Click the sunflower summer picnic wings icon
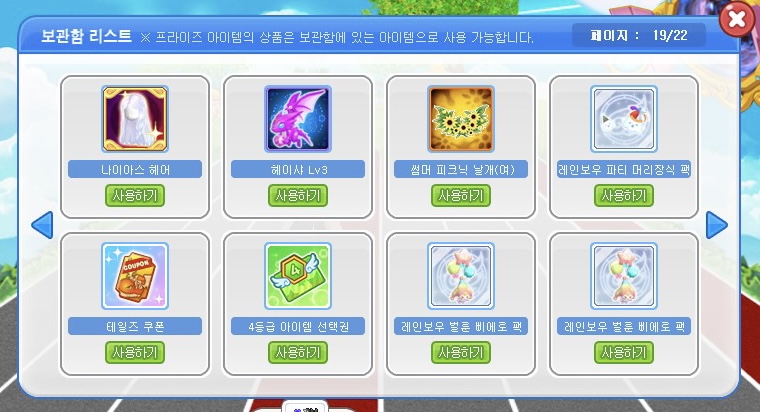The width and height of the screenshot is (760, 412). pos(461,119)
